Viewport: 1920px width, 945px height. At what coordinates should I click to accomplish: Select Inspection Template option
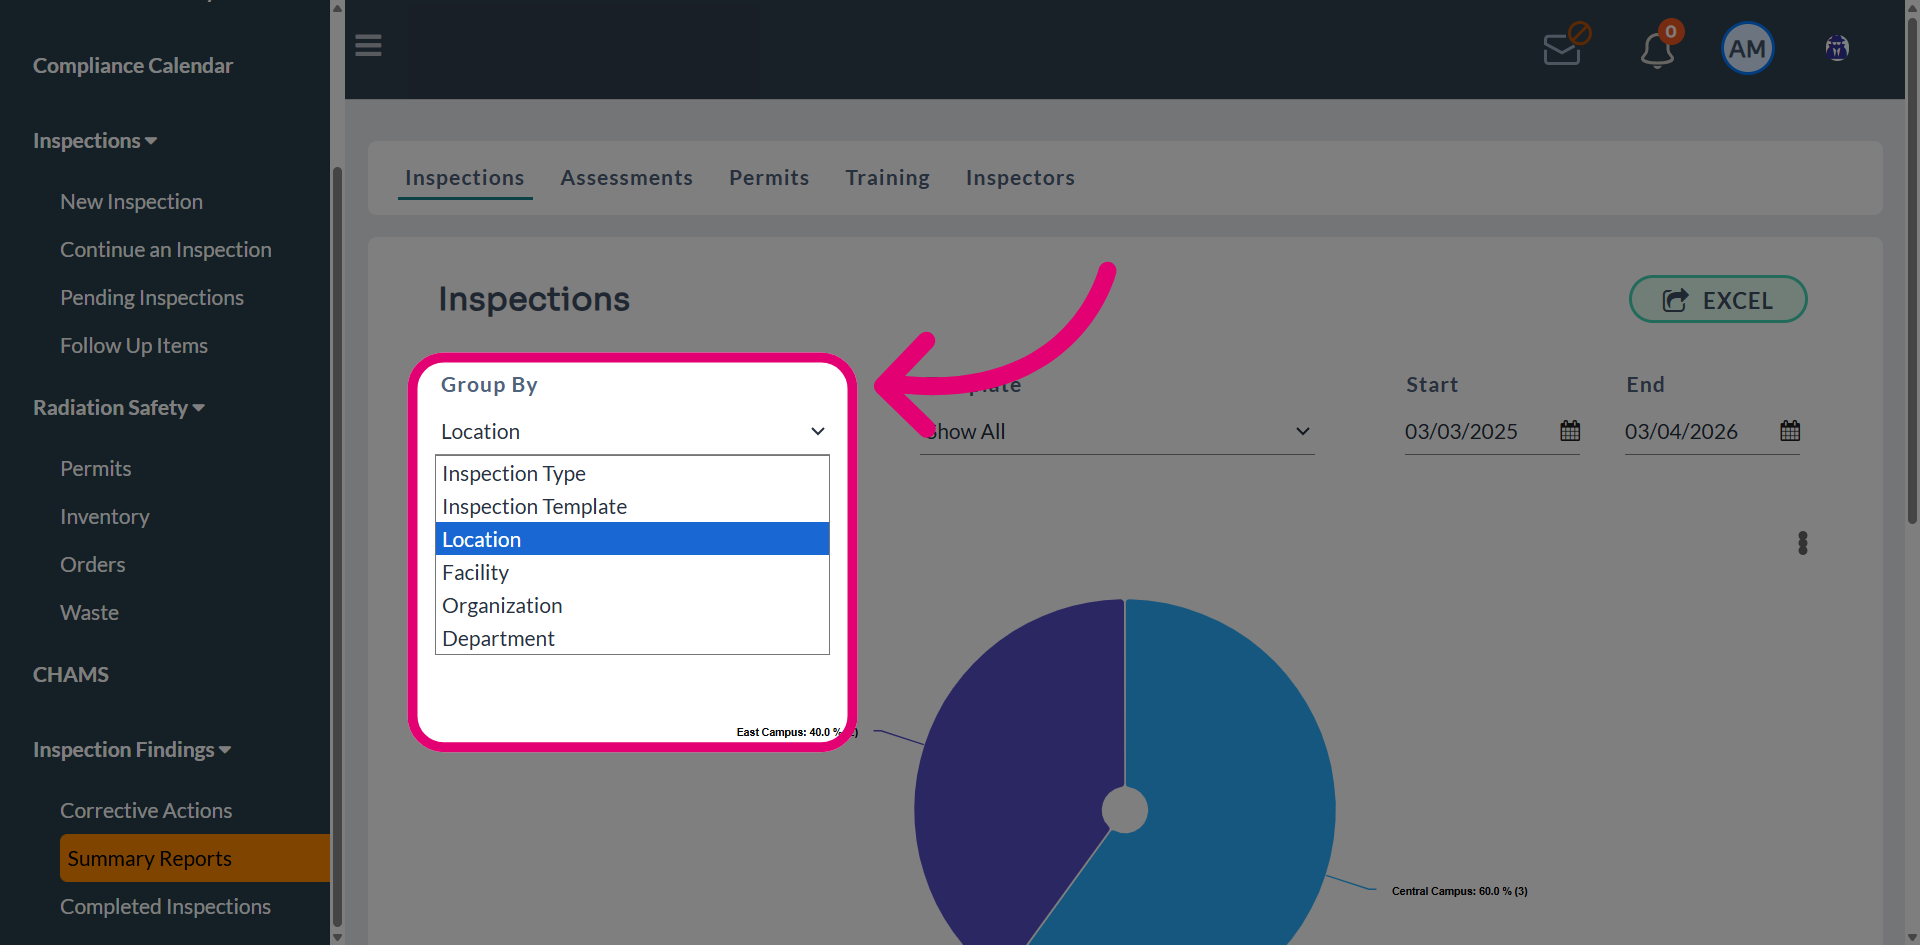click(632, 506)
